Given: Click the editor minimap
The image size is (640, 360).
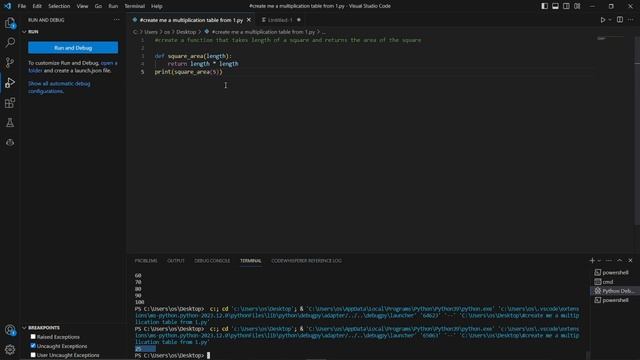Looking at the screenshot, I should pyautogui.click(x=610, y=39).
